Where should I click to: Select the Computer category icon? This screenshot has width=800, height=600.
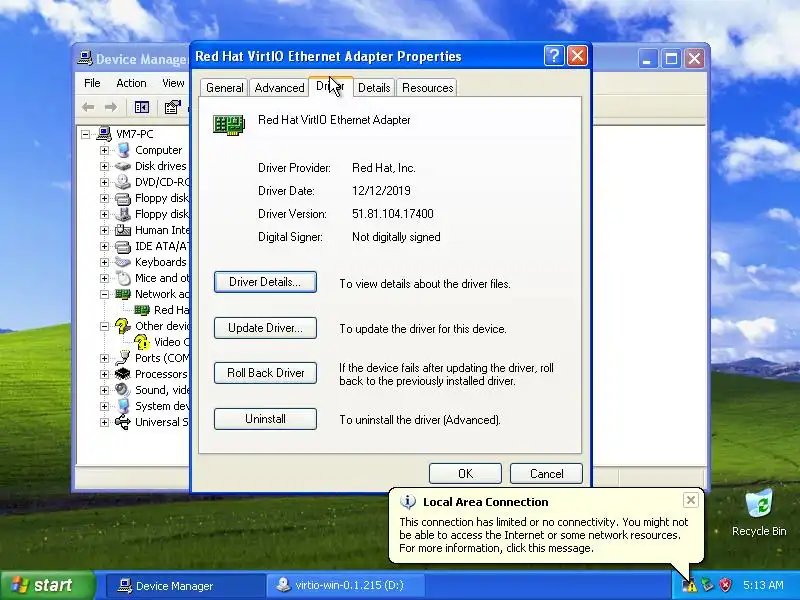pyautogui.click(x=123, y=150)
